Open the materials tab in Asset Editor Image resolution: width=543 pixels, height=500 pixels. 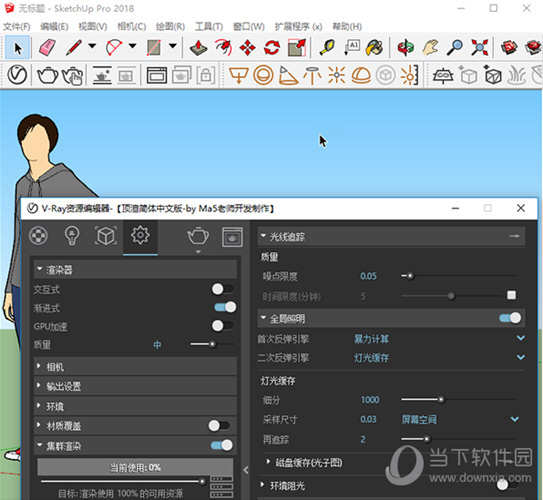(x=38, y=236)
